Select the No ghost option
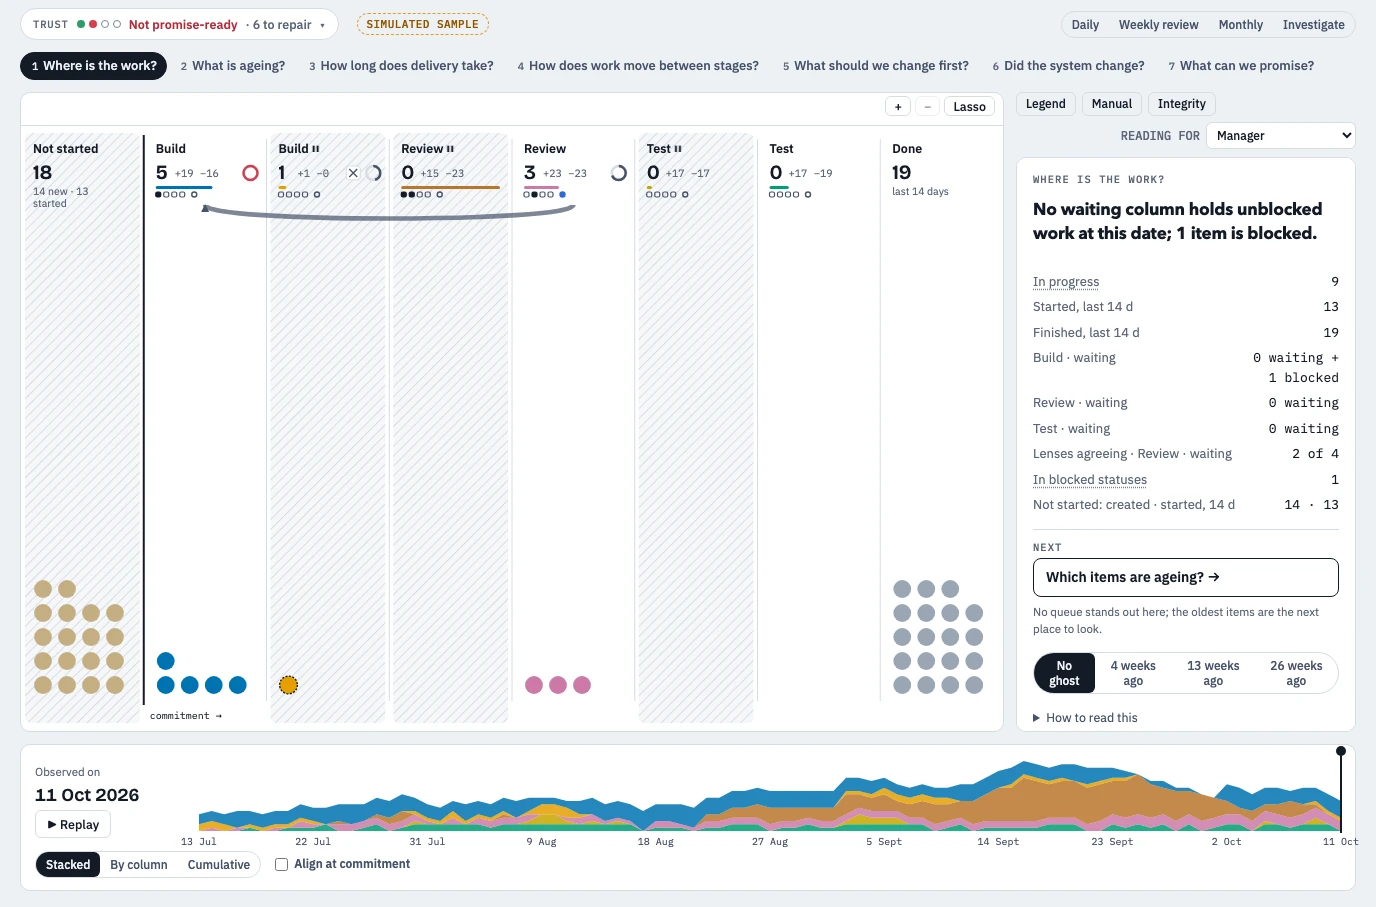 [x=1064, y=673]
